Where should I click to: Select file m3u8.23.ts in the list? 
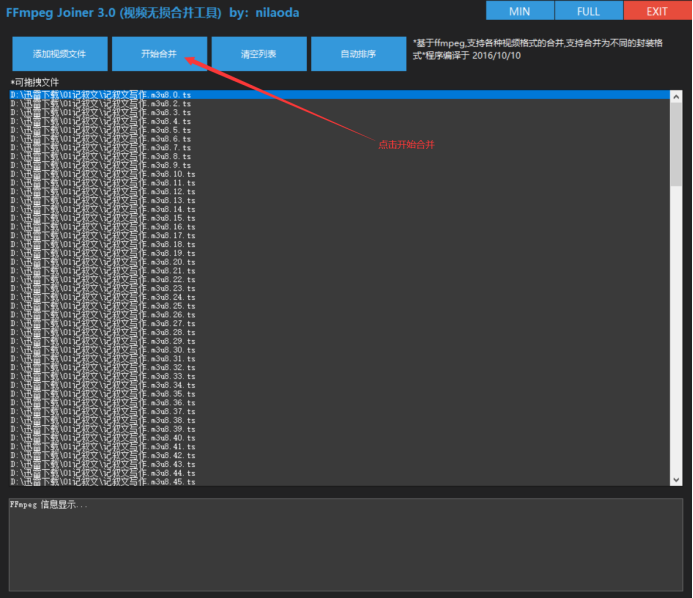339,288
